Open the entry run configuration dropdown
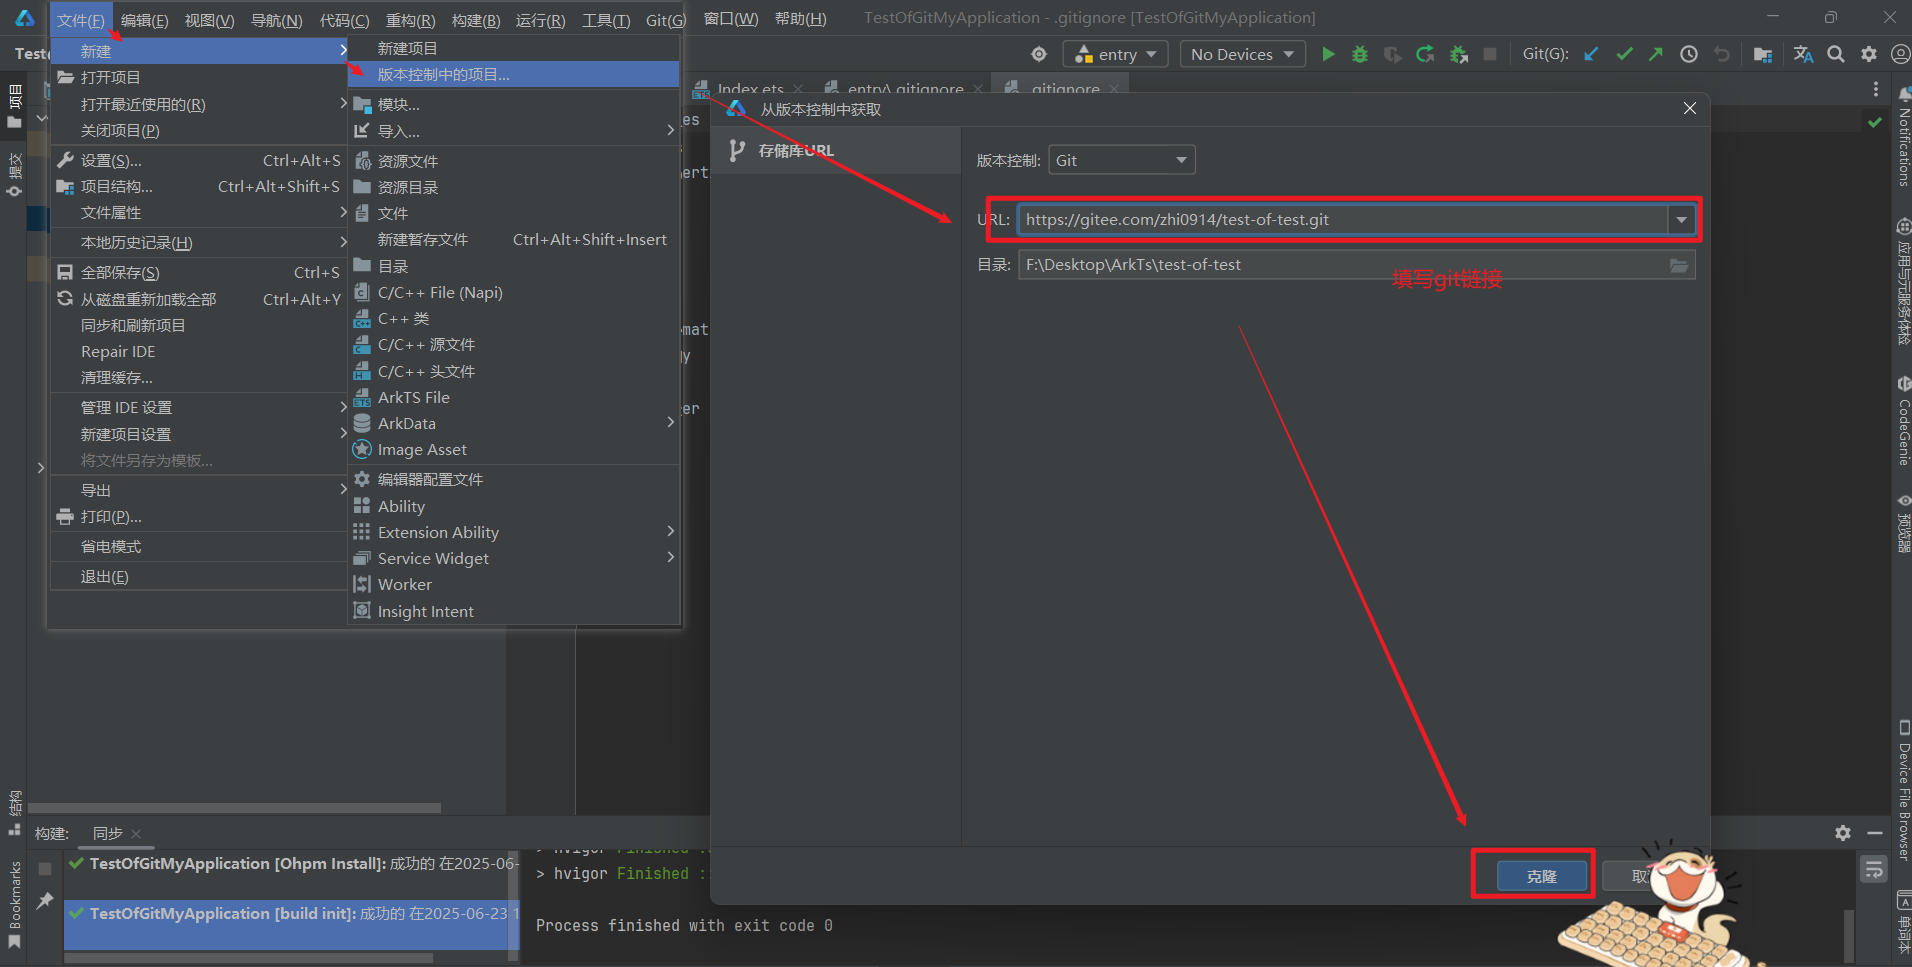The height and width of the screenshot is (967, 1912). pos(1115,54)
